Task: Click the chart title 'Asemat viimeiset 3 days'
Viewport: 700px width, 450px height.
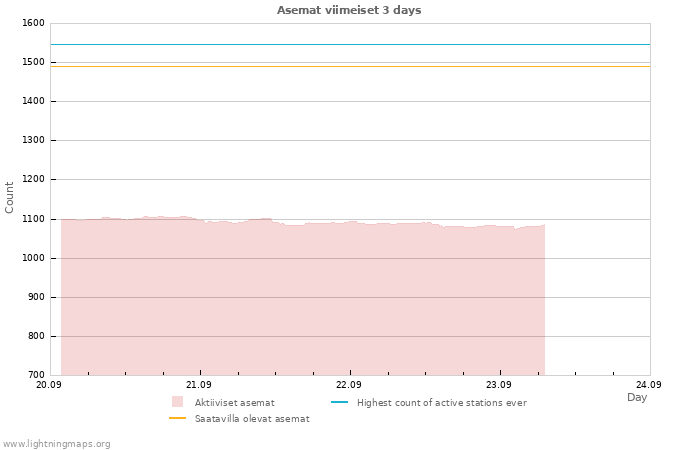Action: point(349,10)
